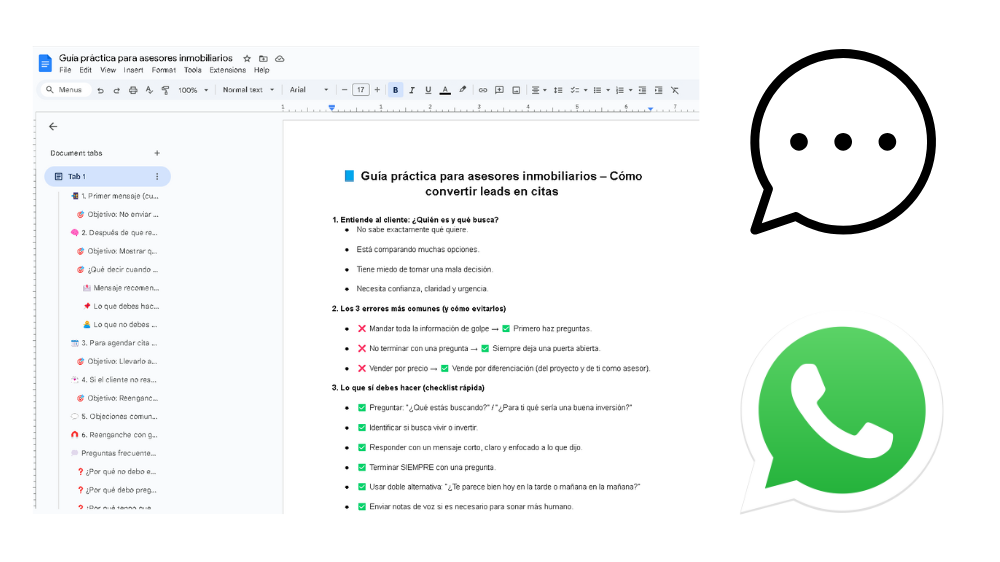Image resolution: width=1000 pixels, height=562 pixels.
Task: Increase font size with the plus button
Action: click(377, 90)
